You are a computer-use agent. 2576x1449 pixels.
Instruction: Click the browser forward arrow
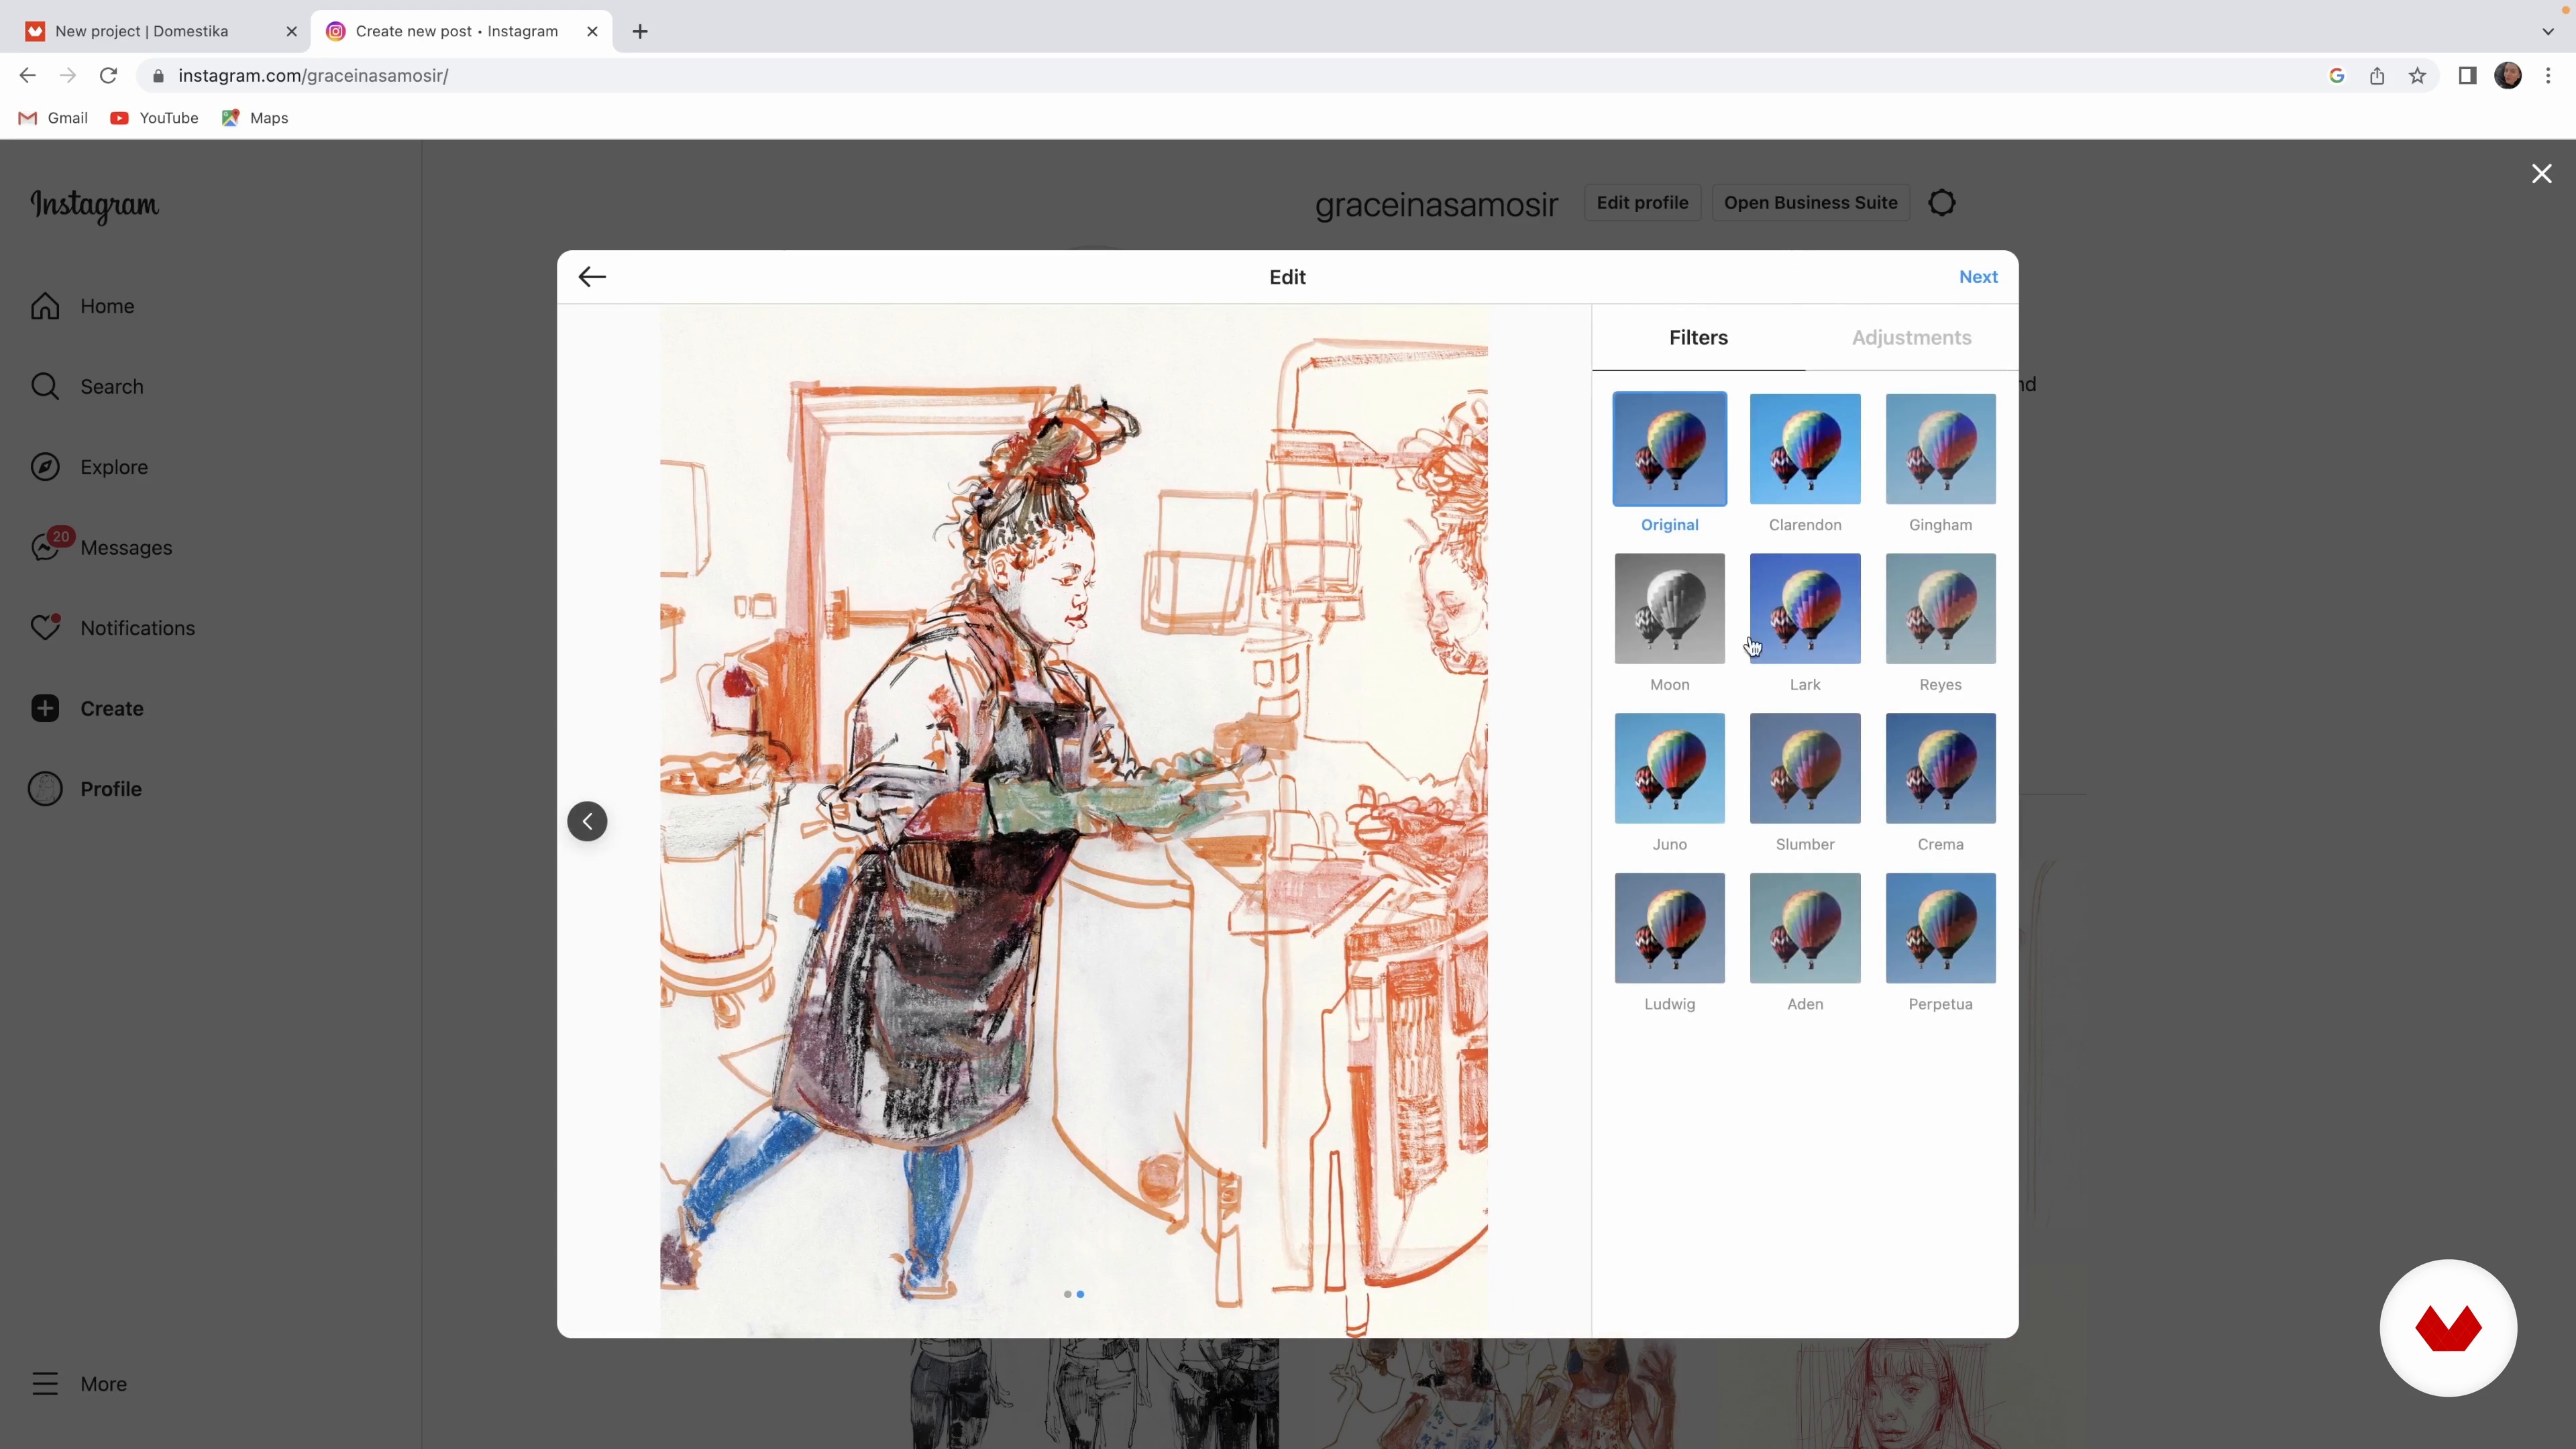(67, 75)
